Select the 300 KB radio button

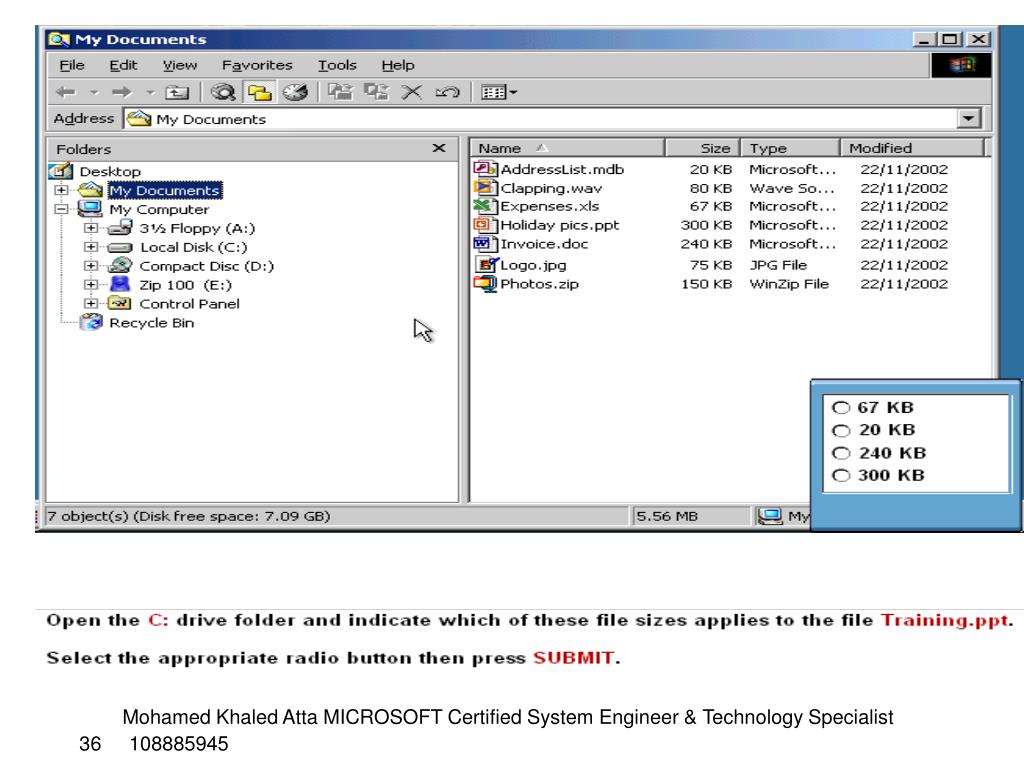point(841,475)
